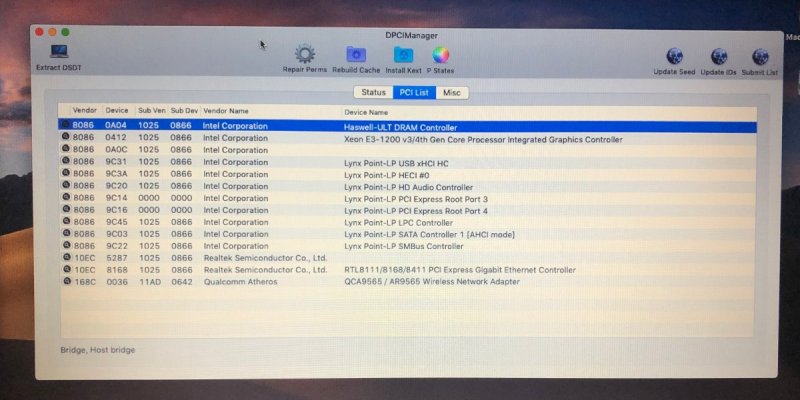The image size is (800, 400).
Task: Click magnifier icon on SATA Controller 1 row
Action: (x=66, y=233)
